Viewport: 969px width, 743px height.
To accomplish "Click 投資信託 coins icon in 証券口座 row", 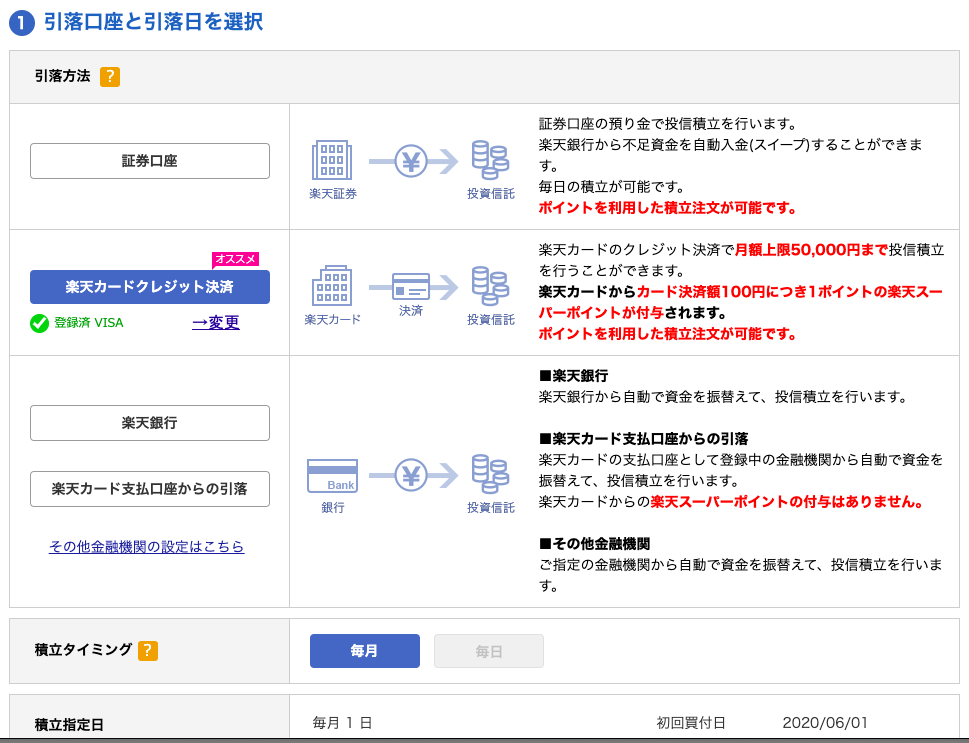I will click(490, 160).
